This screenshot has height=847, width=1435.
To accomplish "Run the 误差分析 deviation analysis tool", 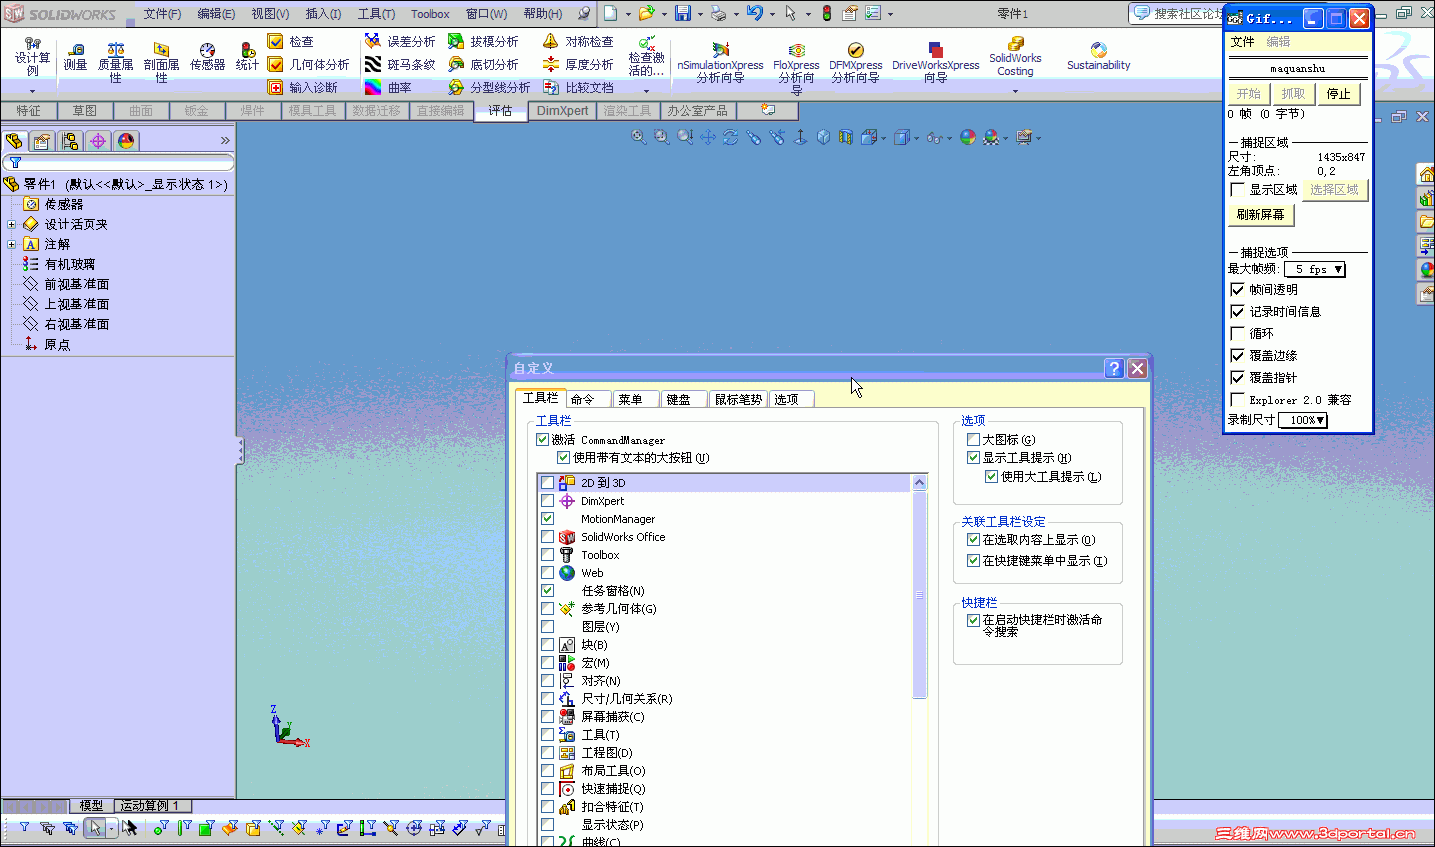I will pyautogui.click(x=399, y=41).
